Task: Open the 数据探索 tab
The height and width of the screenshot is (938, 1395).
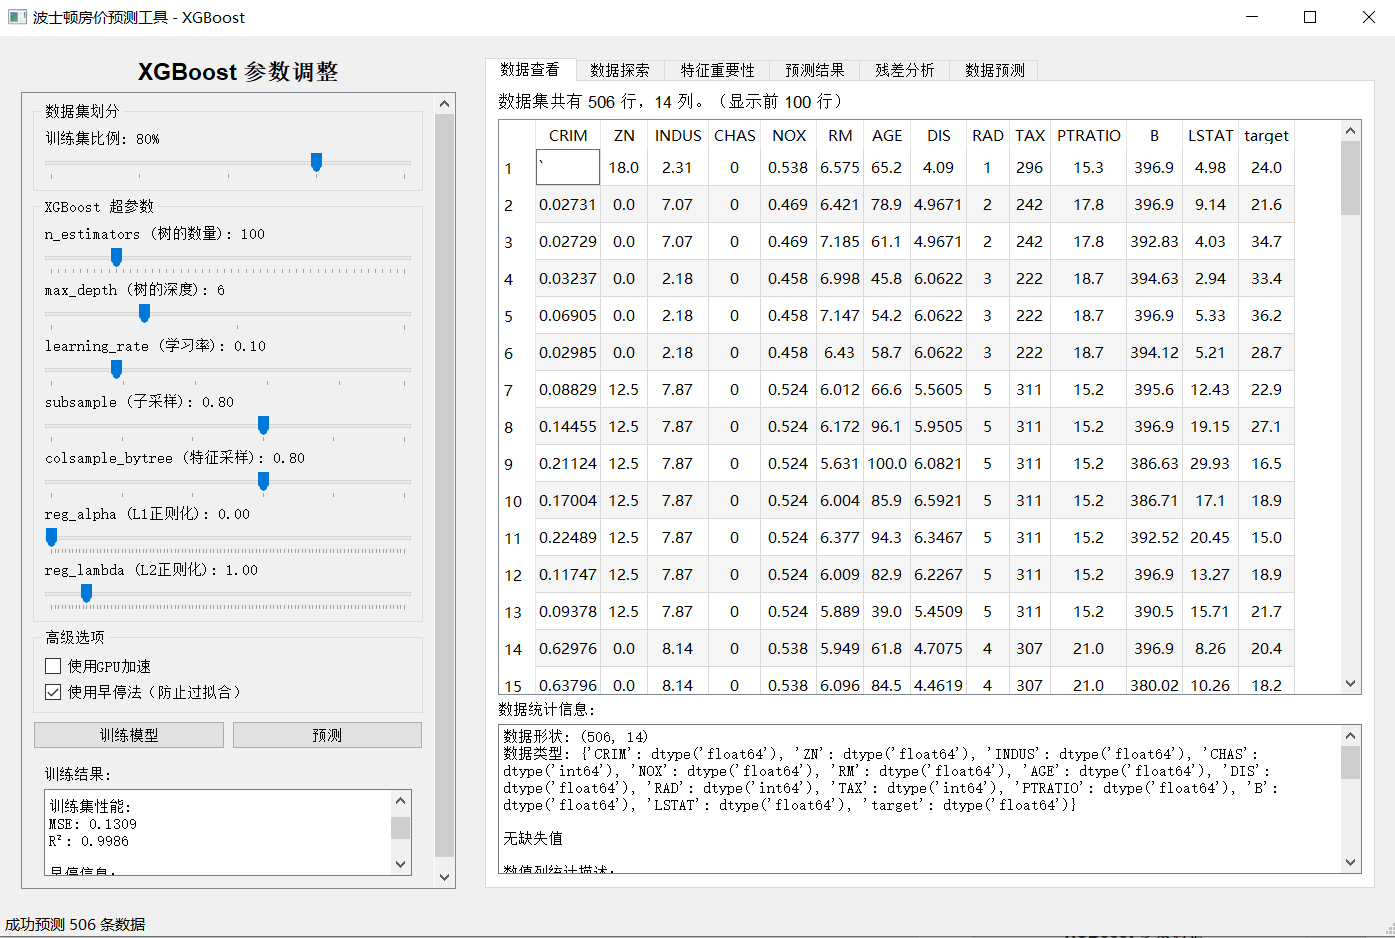Action: pyautogui.click(x=620, y=70)
